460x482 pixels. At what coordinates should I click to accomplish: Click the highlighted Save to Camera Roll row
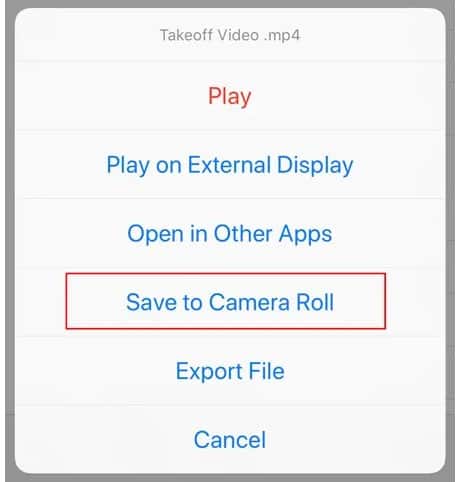point(230,302)
